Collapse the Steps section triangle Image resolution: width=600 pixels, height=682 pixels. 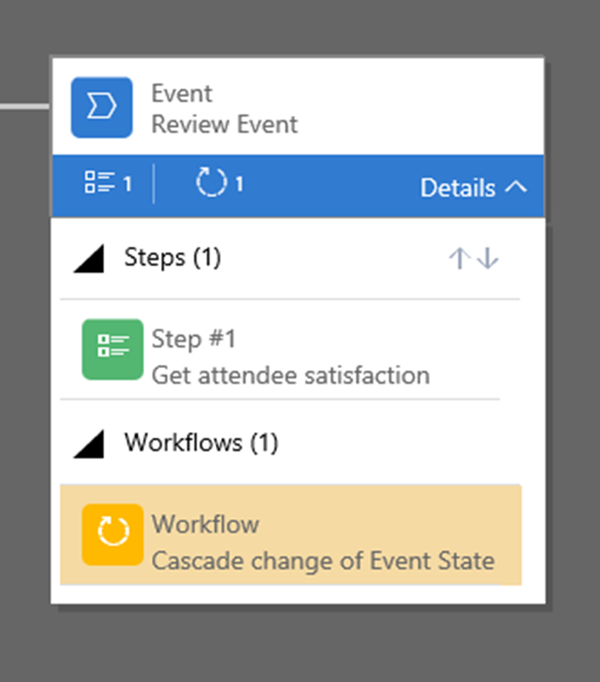[89, 259]
